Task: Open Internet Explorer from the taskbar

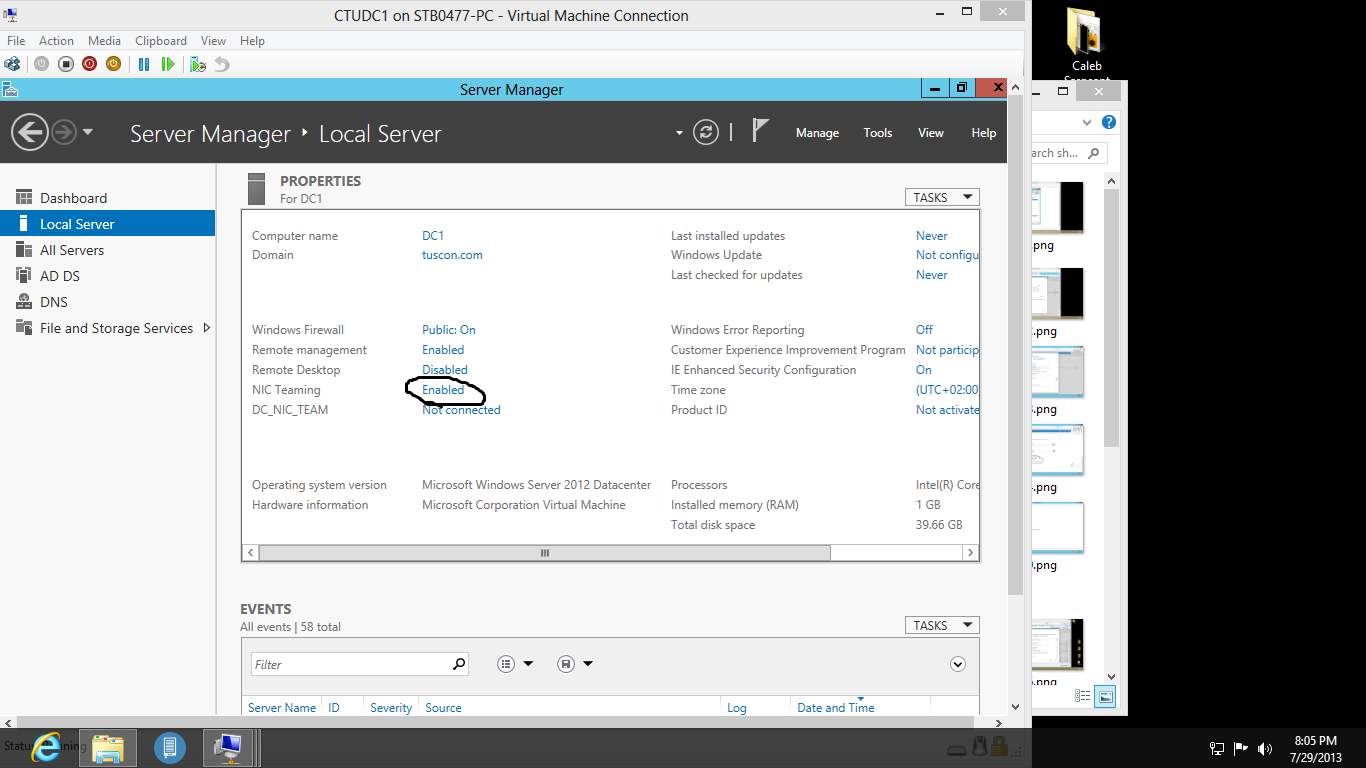Action: click(46, 747)
